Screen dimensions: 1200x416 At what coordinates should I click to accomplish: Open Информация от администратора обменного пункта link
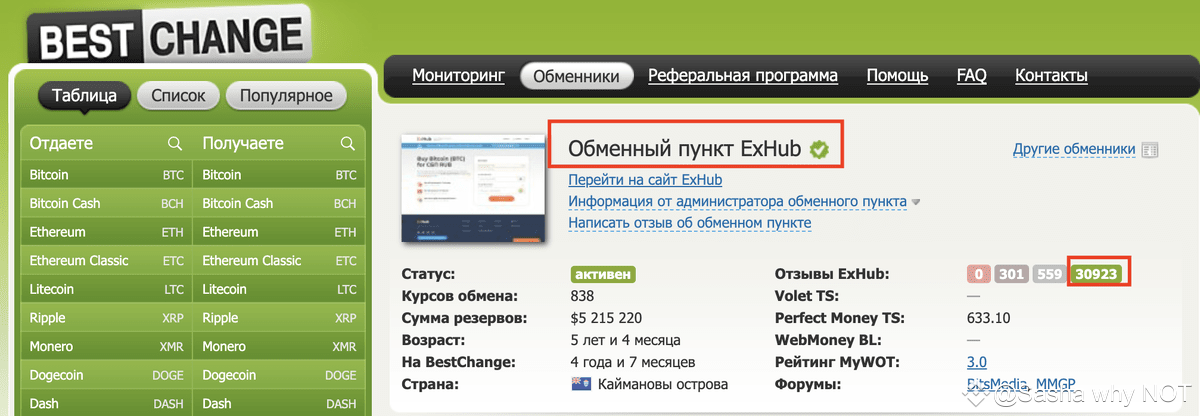tap(737, 202)
